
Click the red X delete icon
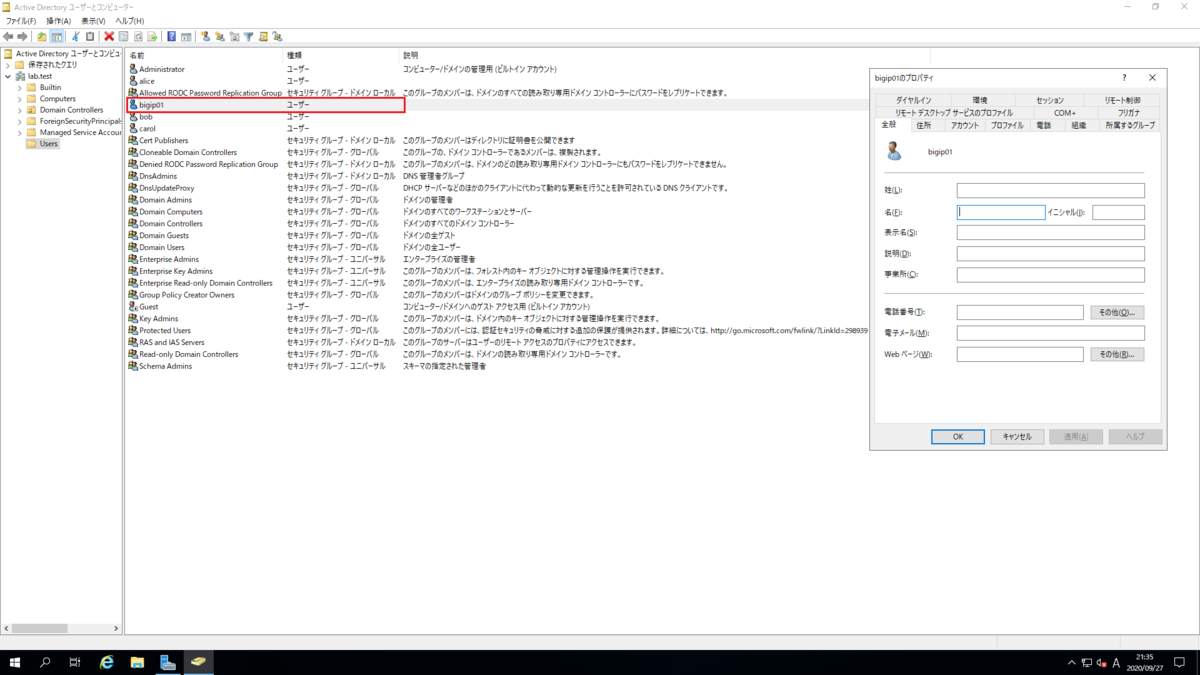click(109, 37)
